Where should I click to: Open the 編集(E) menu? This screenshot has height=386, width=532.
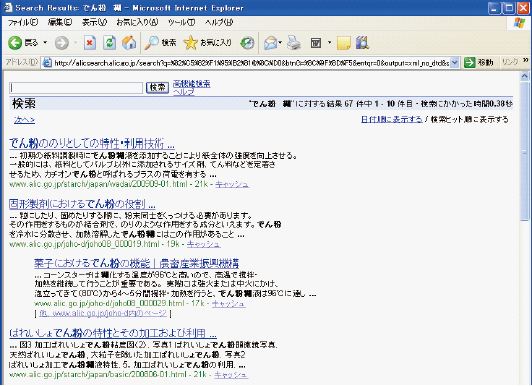click(60, 22)
